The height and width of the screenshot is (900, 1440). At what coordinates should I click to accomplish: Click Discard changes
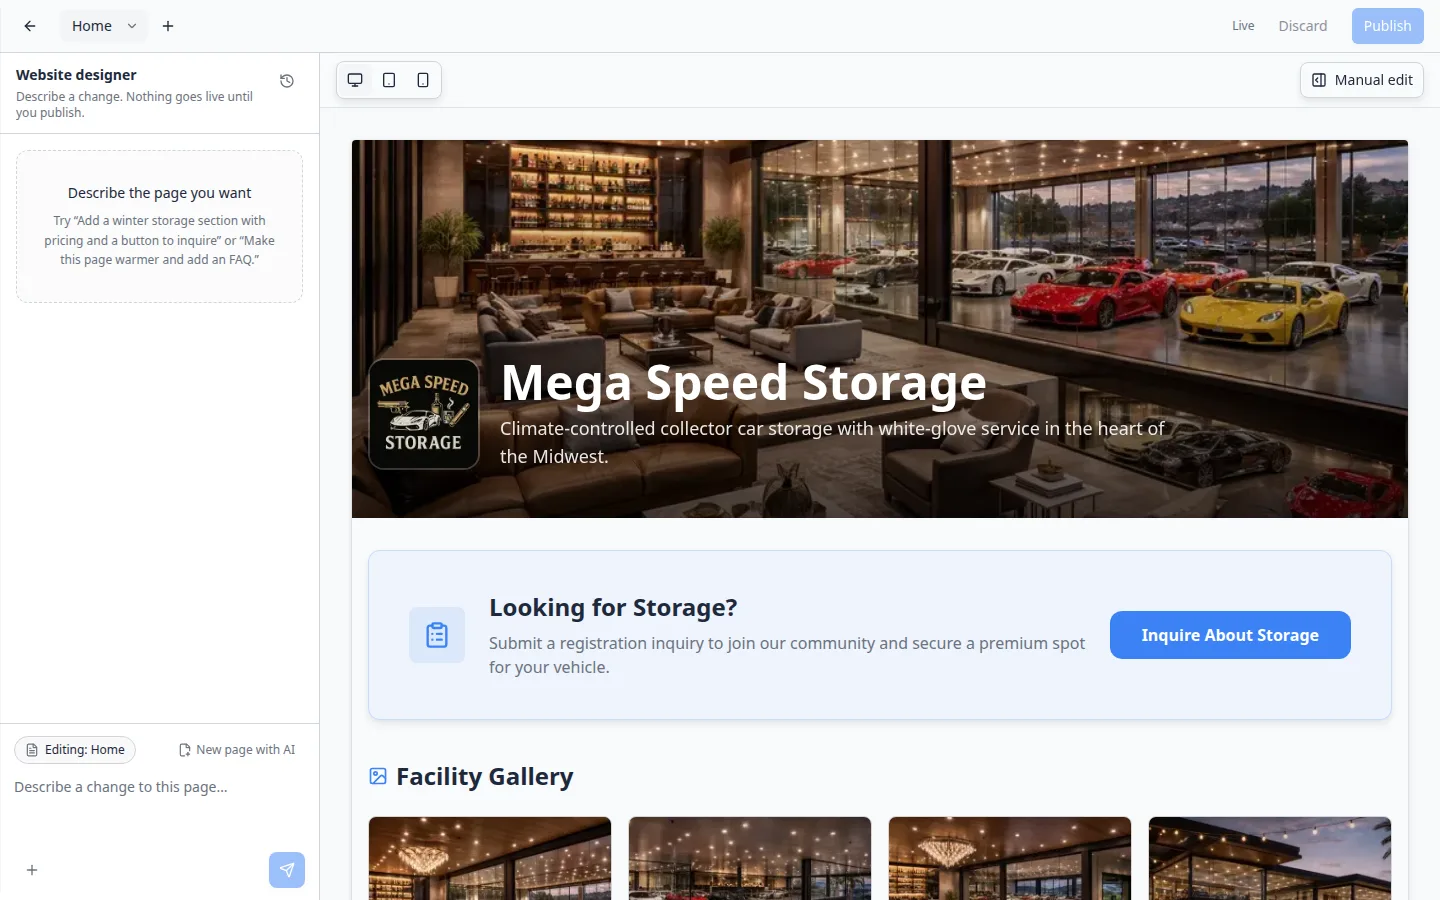coord(1303,26)
